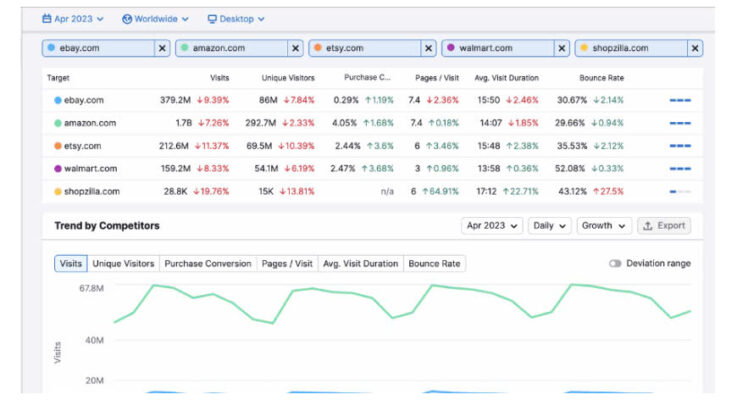Click n/a purchase conversion for shopzilla.com
This screenshot has height=400, width=748.
tap(387, 192)
